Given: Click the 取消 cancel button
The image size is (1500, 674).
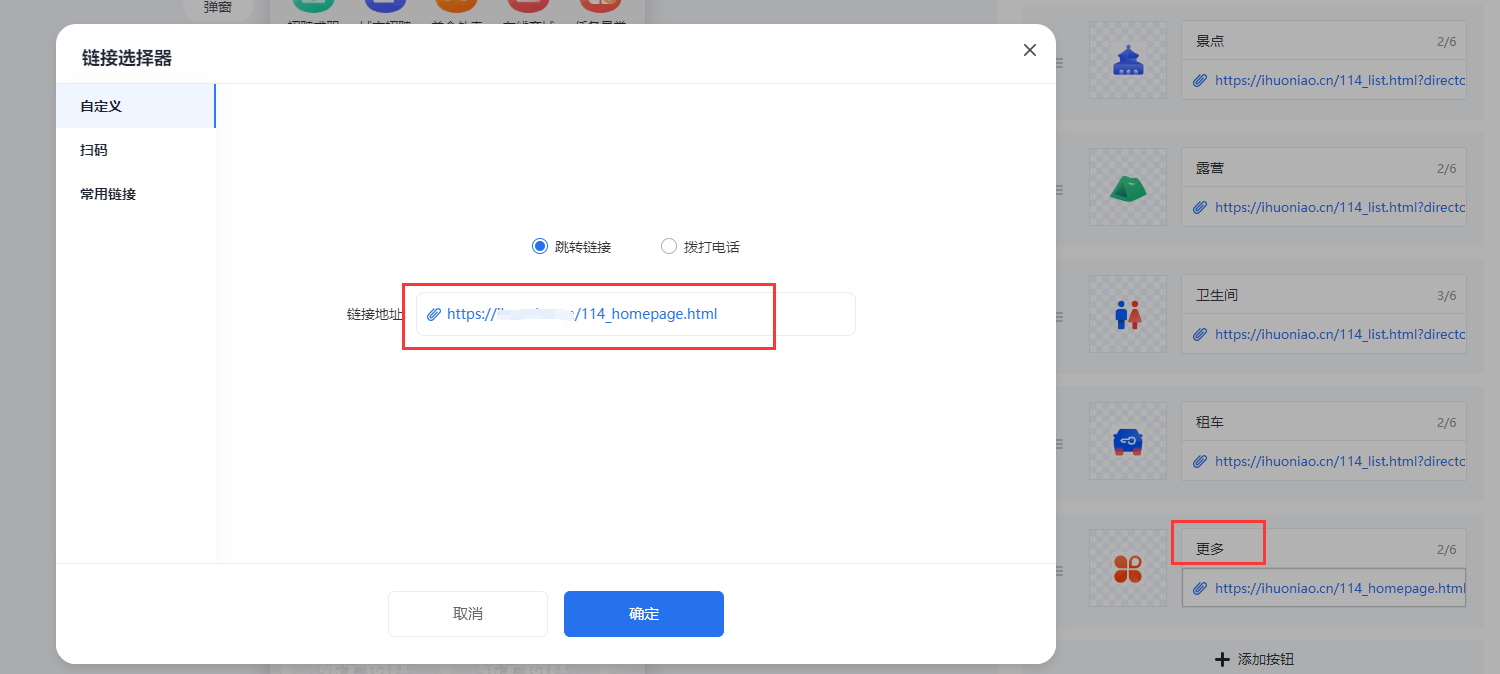Looking at the screenshot, I should pos(468,614).
